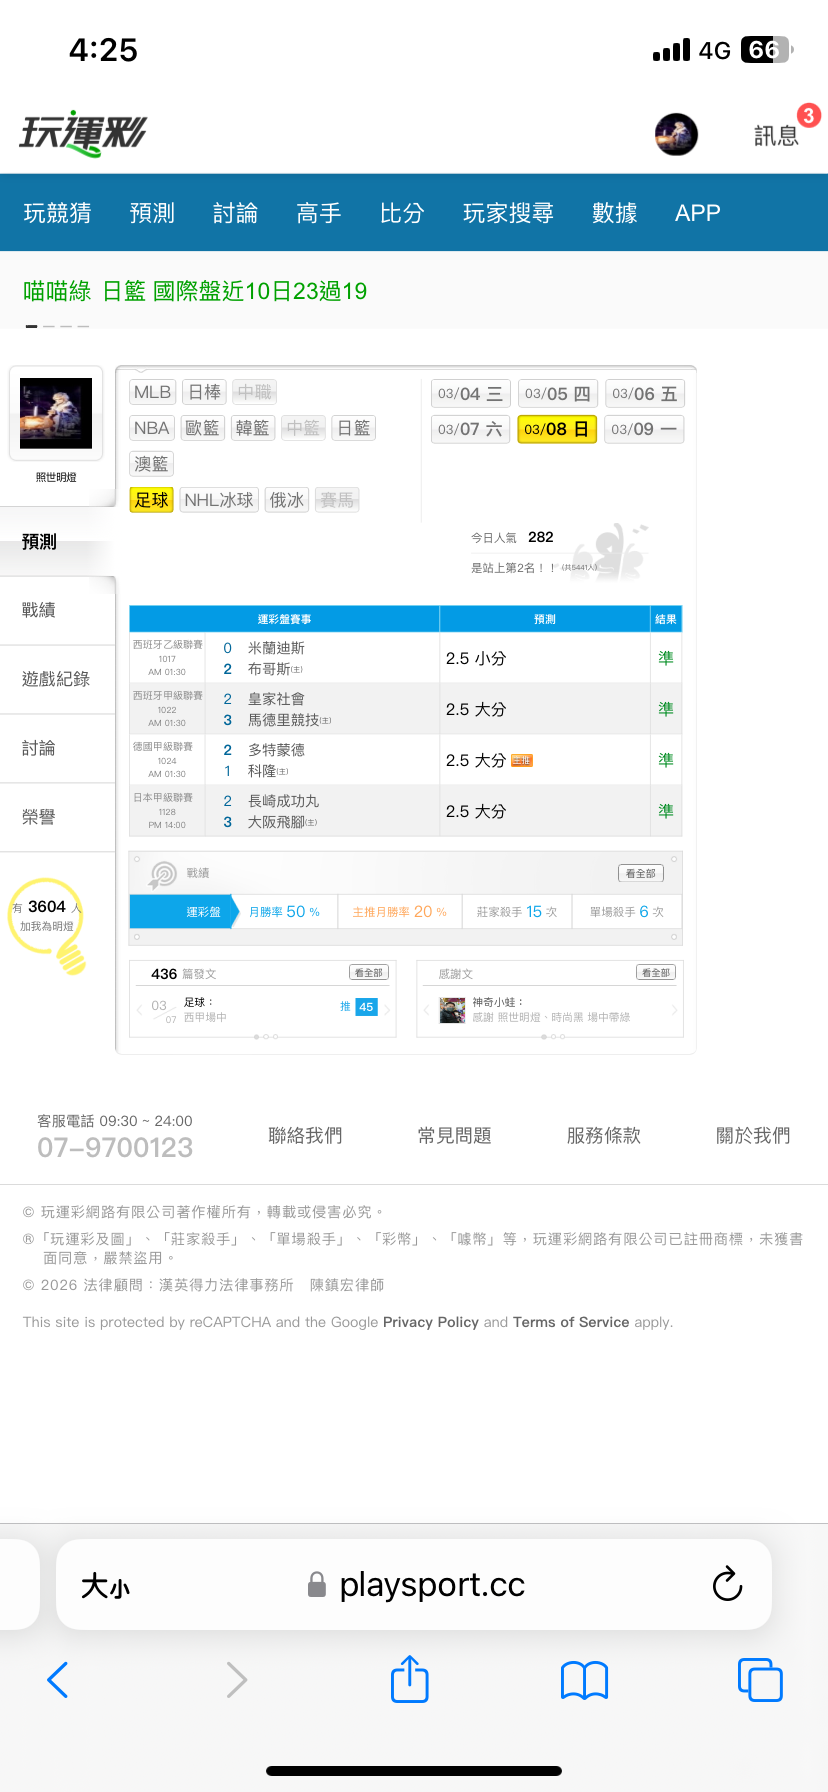Click 莊家殺手 15 次 stat
828x1792 pixels.
[517, 911]
